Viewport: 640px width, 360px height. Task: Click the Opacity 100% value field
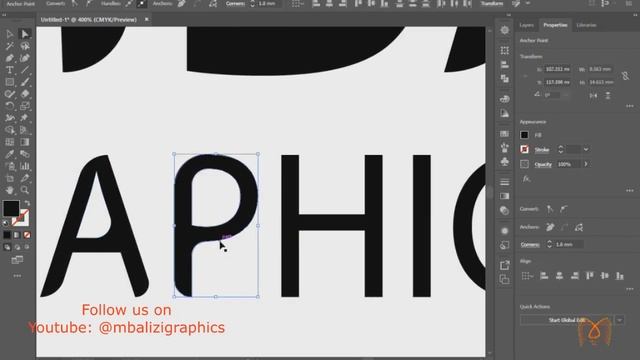569,164
